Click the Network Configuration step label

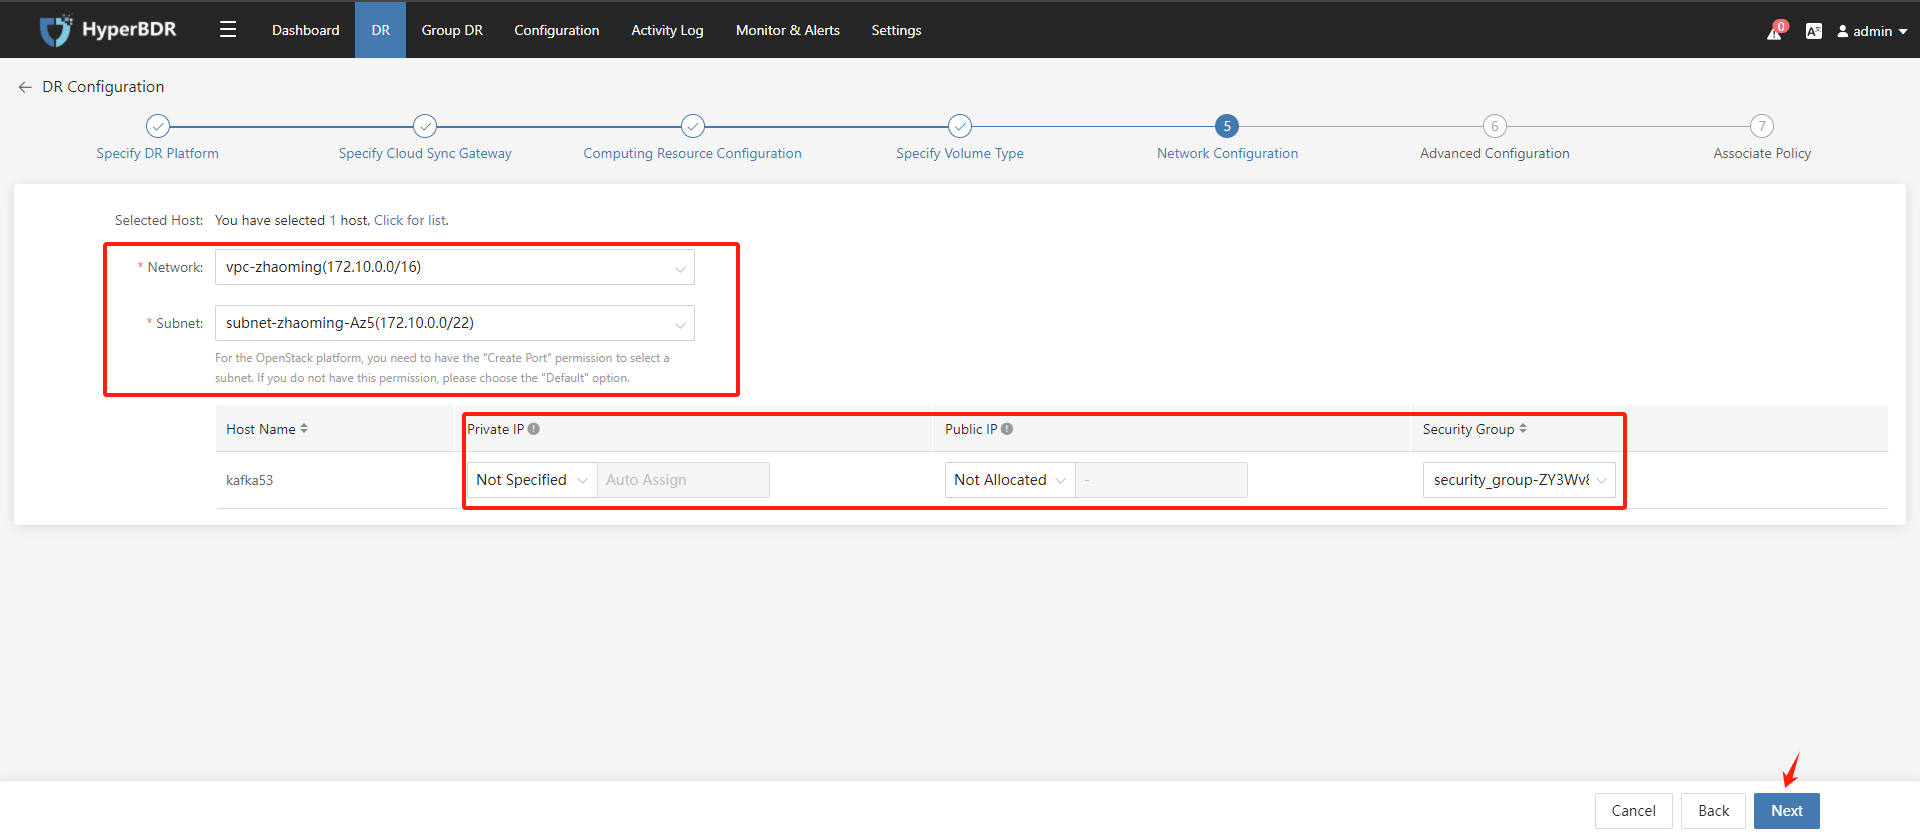tap(1227, 153)
